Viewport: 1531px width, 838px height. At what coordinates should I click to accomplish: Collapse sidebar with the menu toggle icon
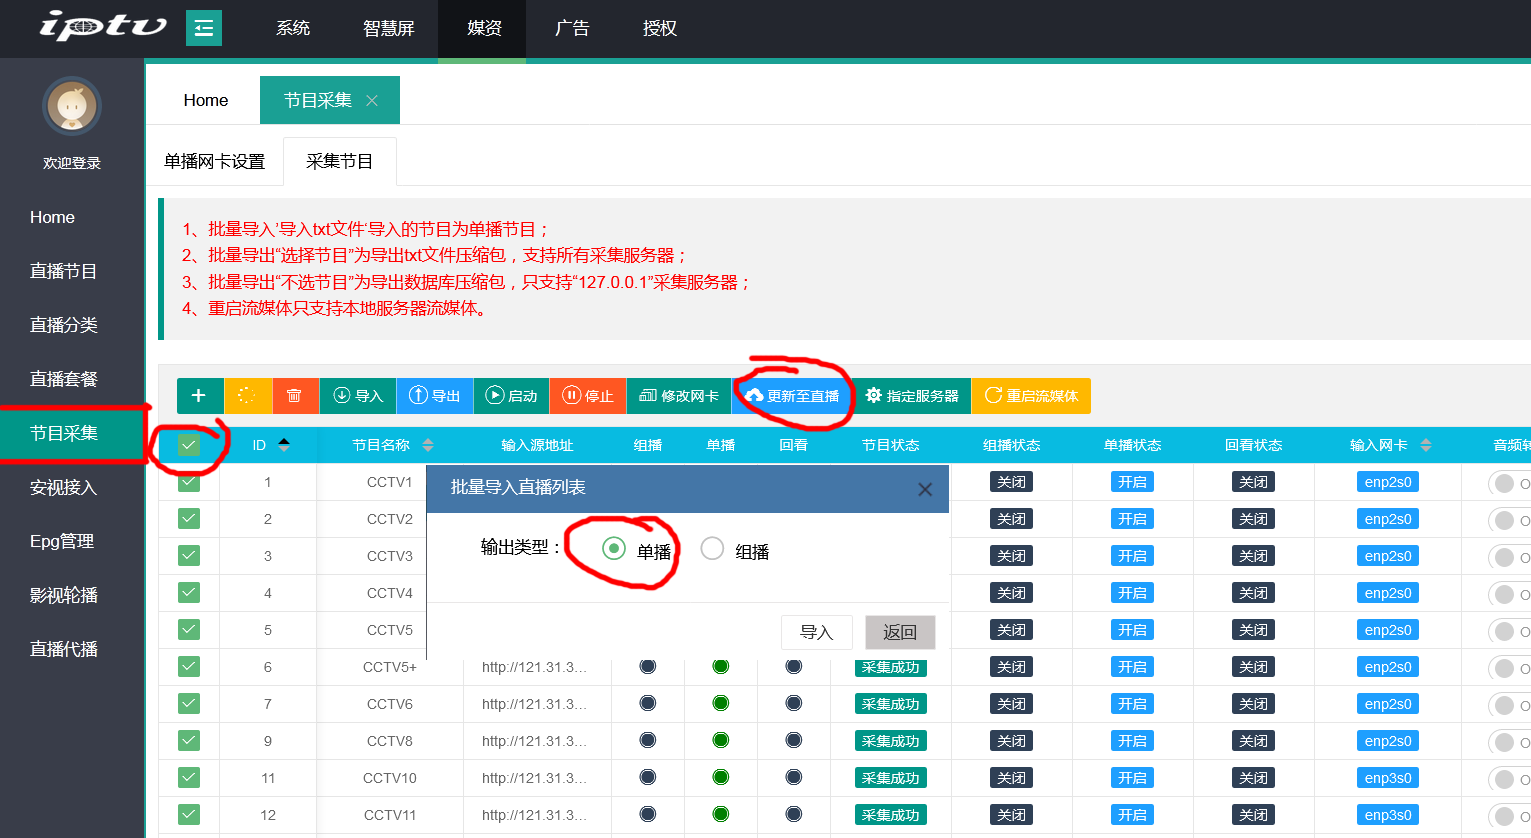tap(204, 28)
